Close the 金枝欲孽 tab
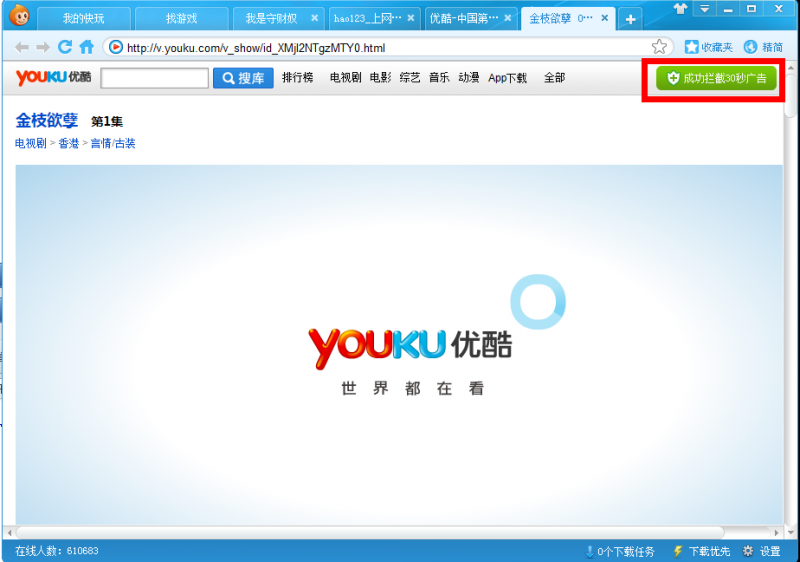 point(605,18)
